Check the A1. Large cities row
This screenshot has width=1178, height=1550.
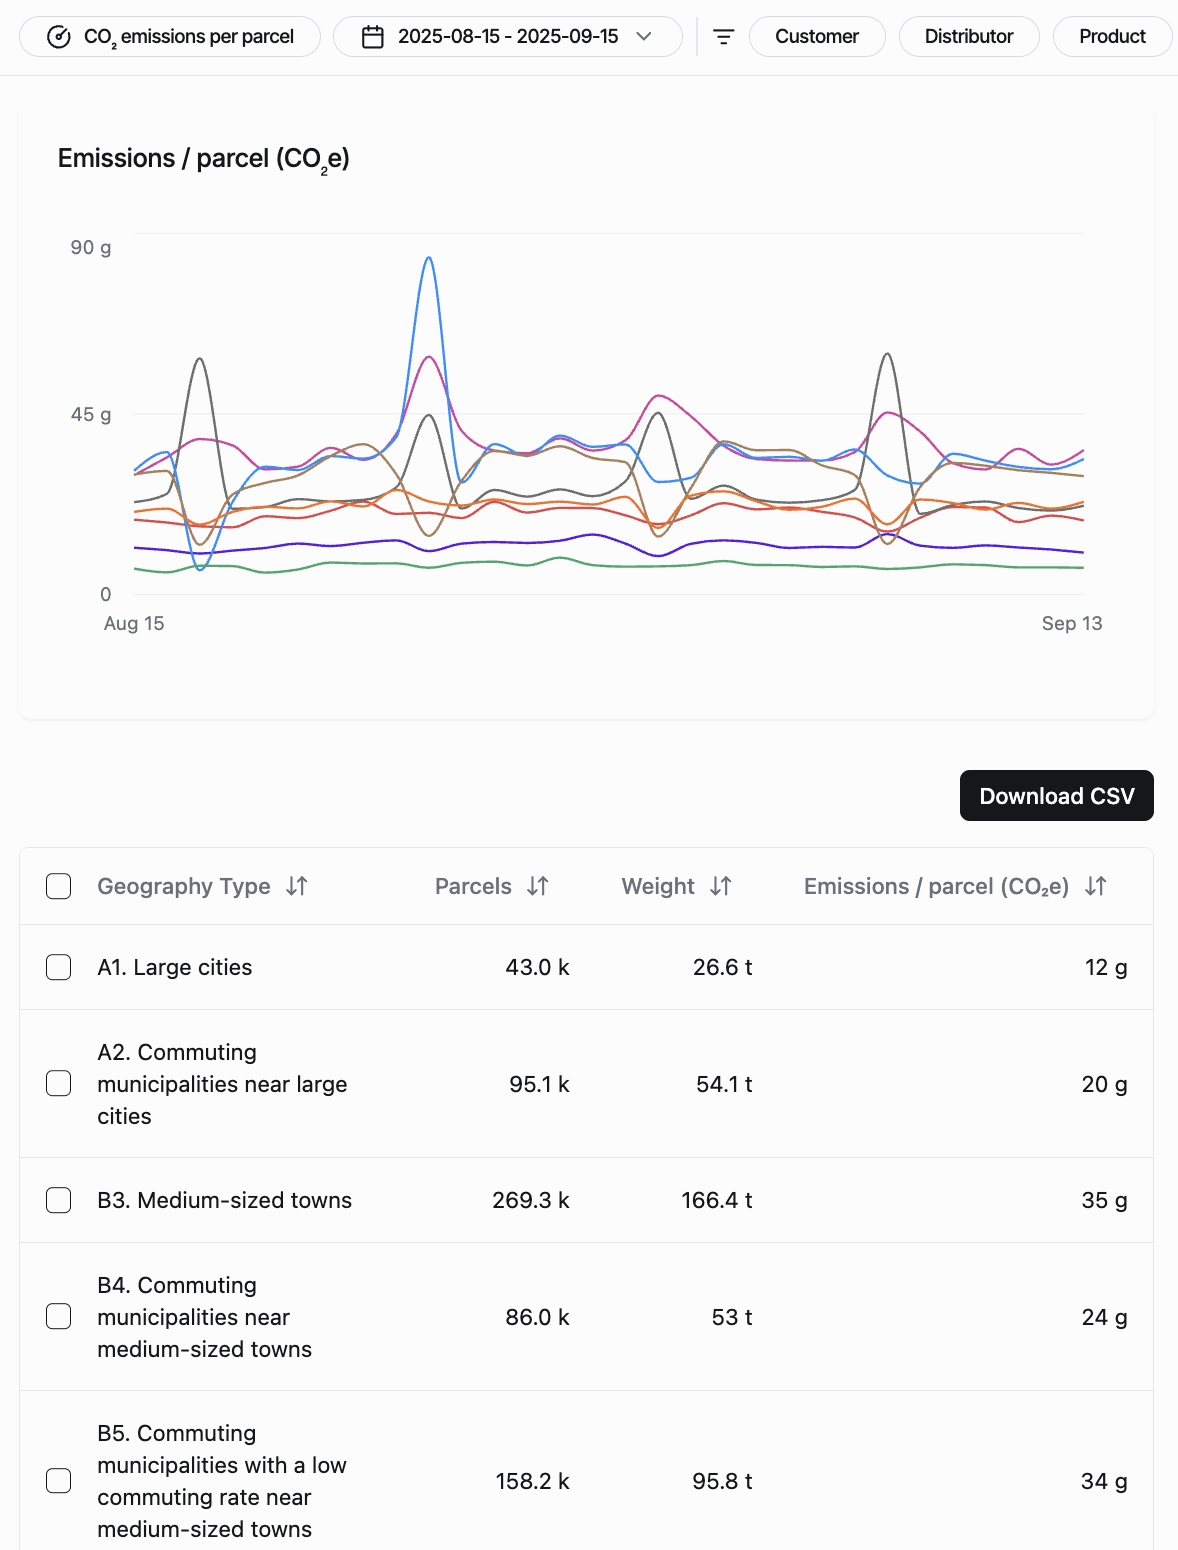[59, 967]
